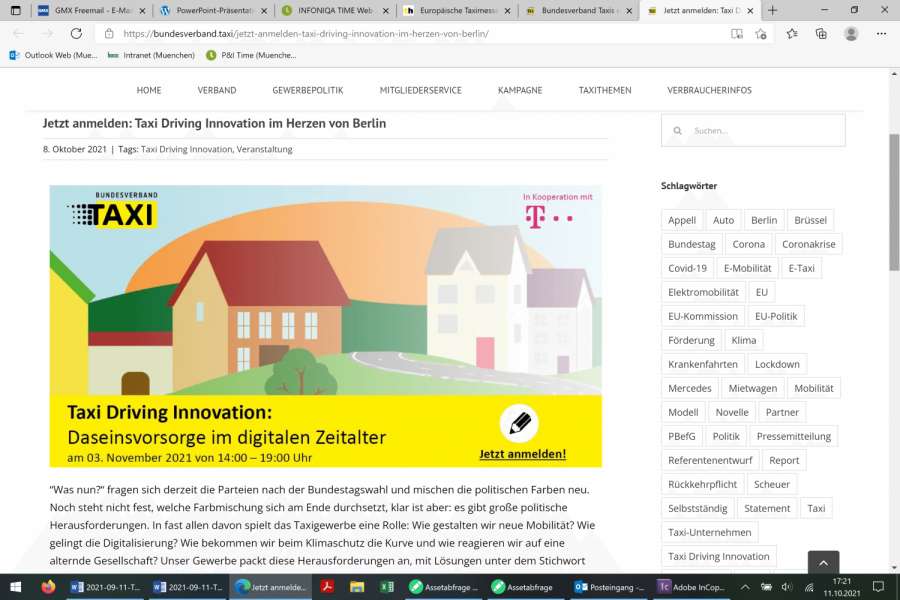Open the tab actions menu icon

(15, 10)
